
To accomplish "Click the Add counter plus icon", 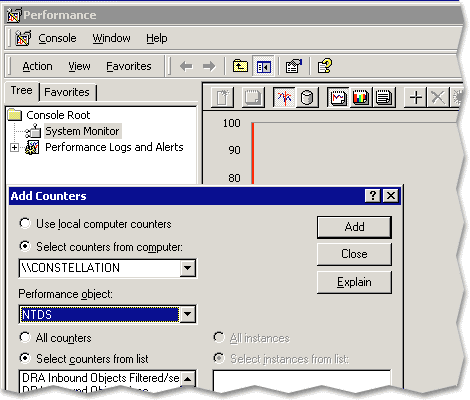I will coord(416,98).
